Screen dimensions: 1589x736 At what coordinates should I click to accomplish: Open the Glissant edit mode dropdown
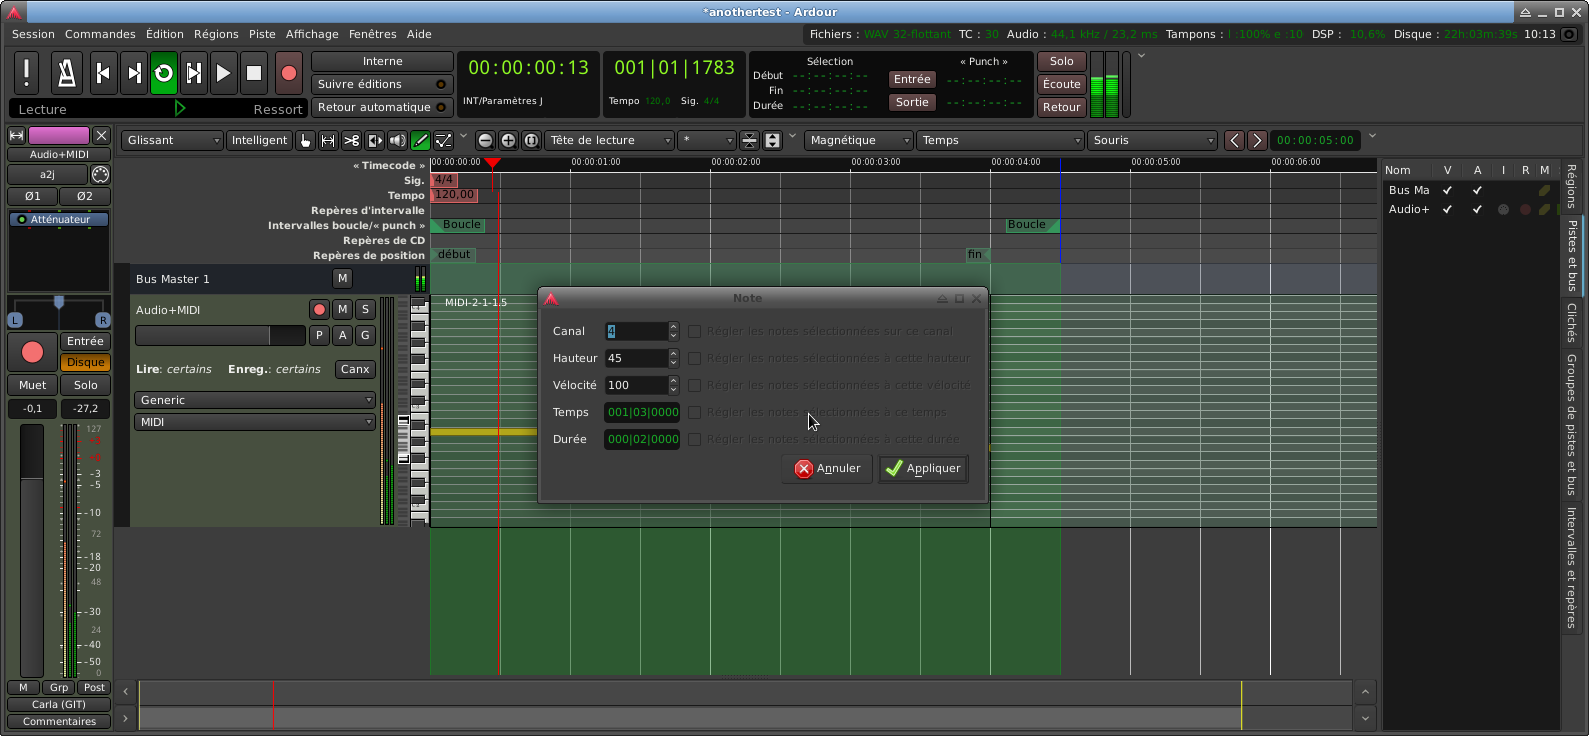coord(172,141)
